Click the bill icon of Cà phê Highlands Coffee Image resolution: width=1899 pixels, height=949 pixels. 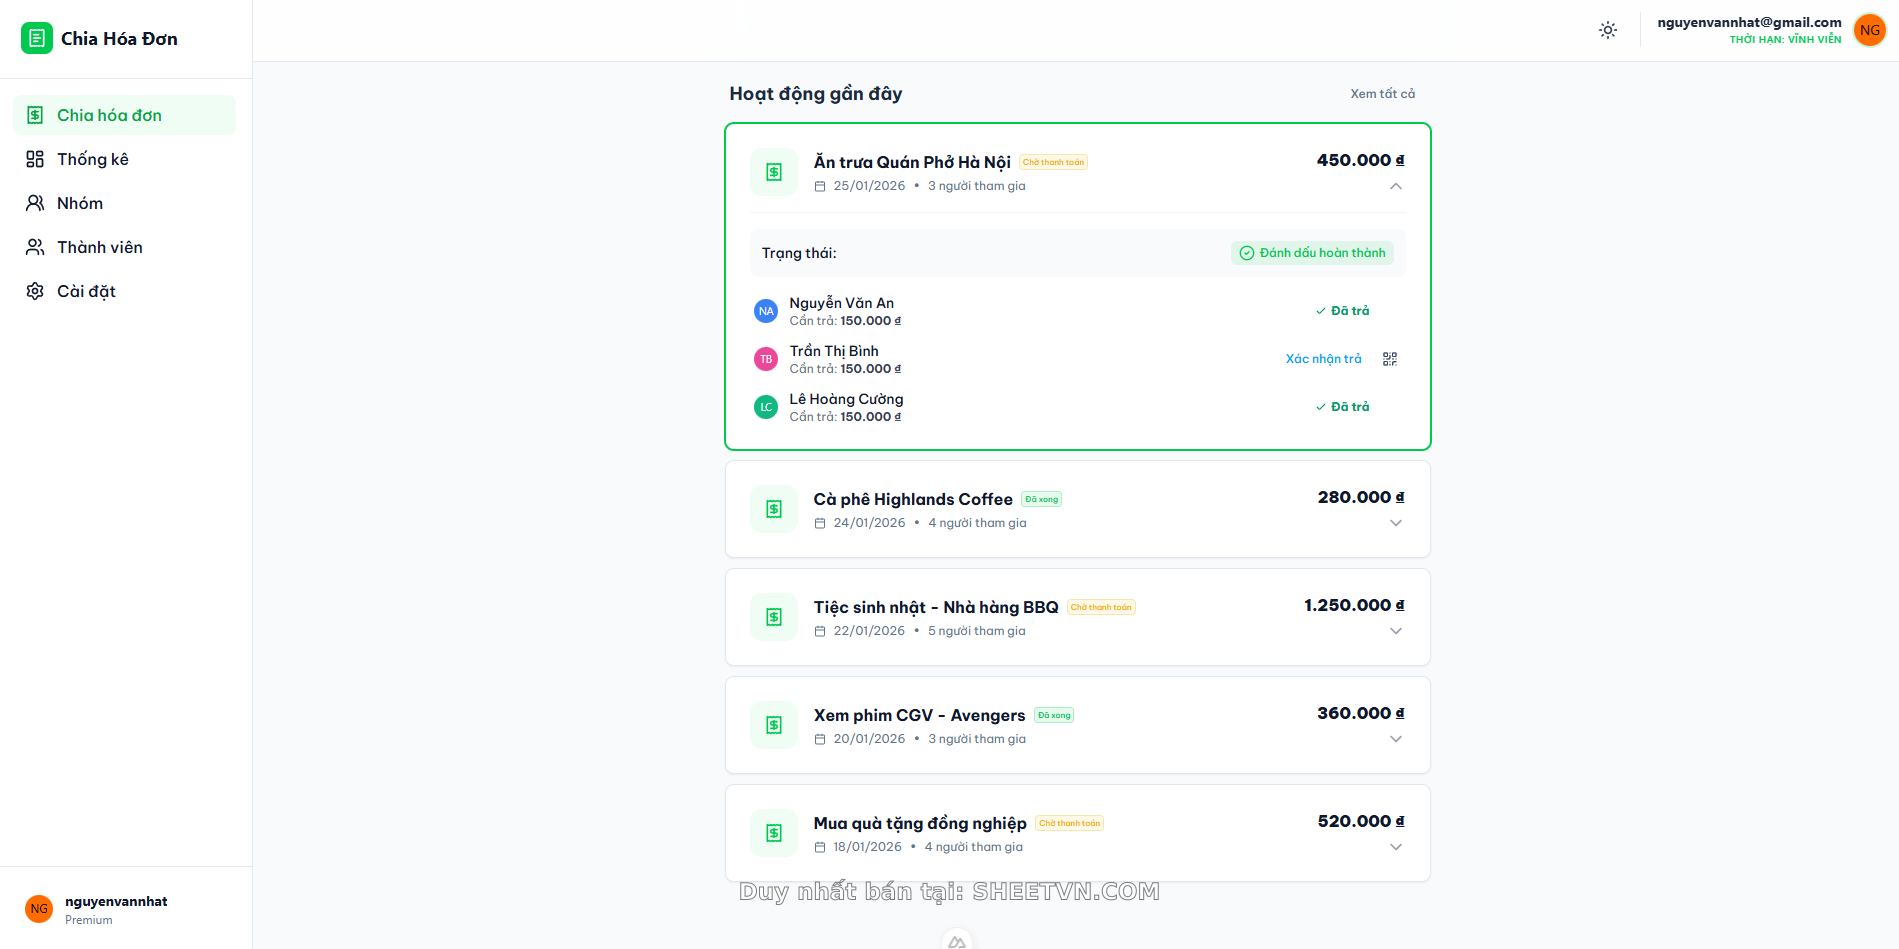pos(773,509)
